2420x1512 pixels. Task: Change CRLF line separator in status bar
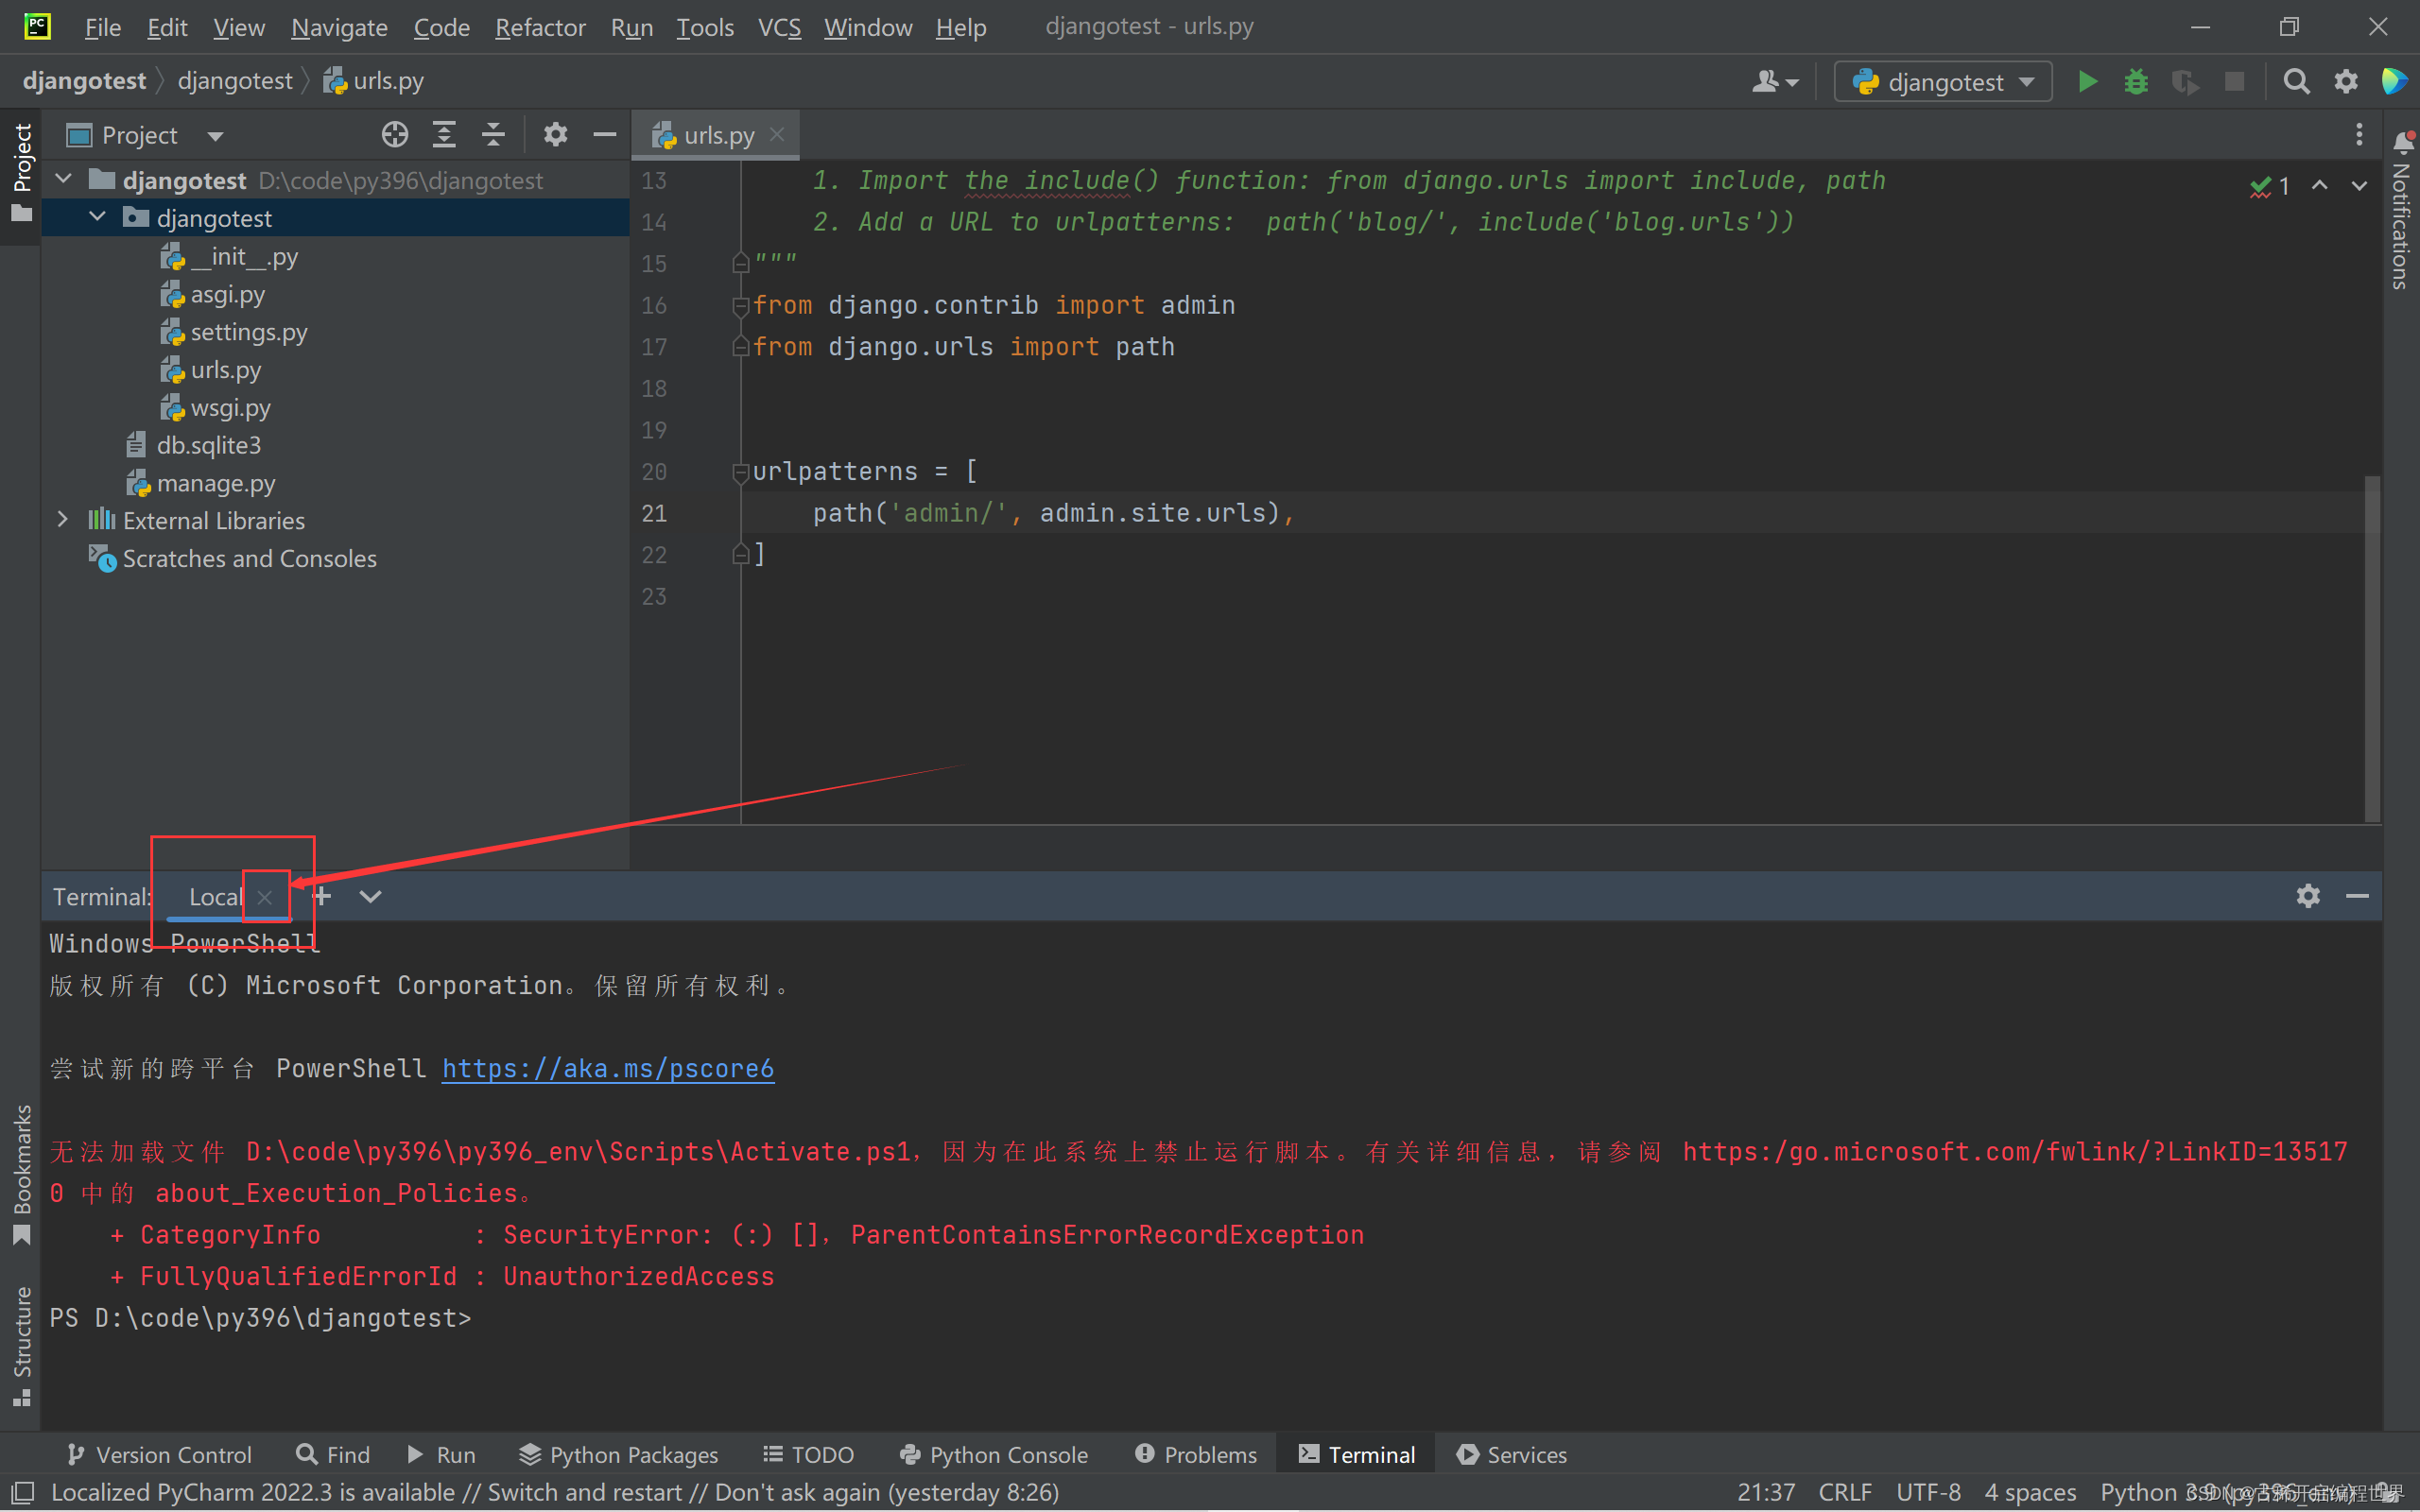pos(1845,1492)
